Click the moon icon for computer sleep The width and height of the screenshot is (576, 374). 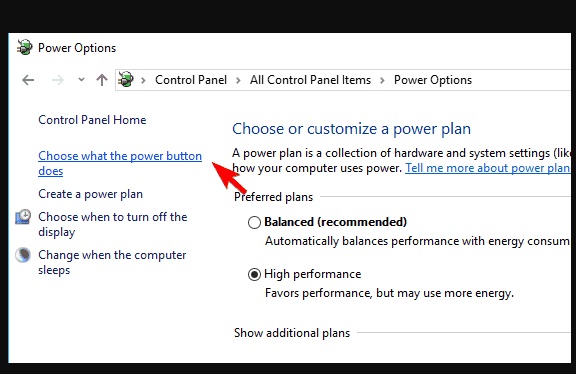pos(23,255)
